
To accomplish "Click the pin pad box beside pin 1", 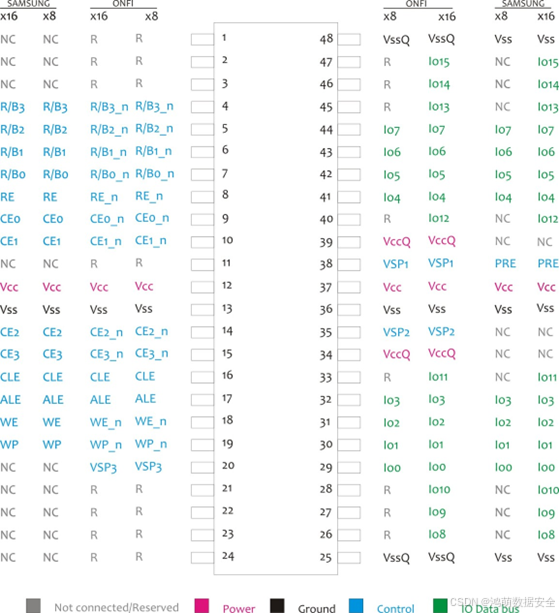I will (202, 39).
